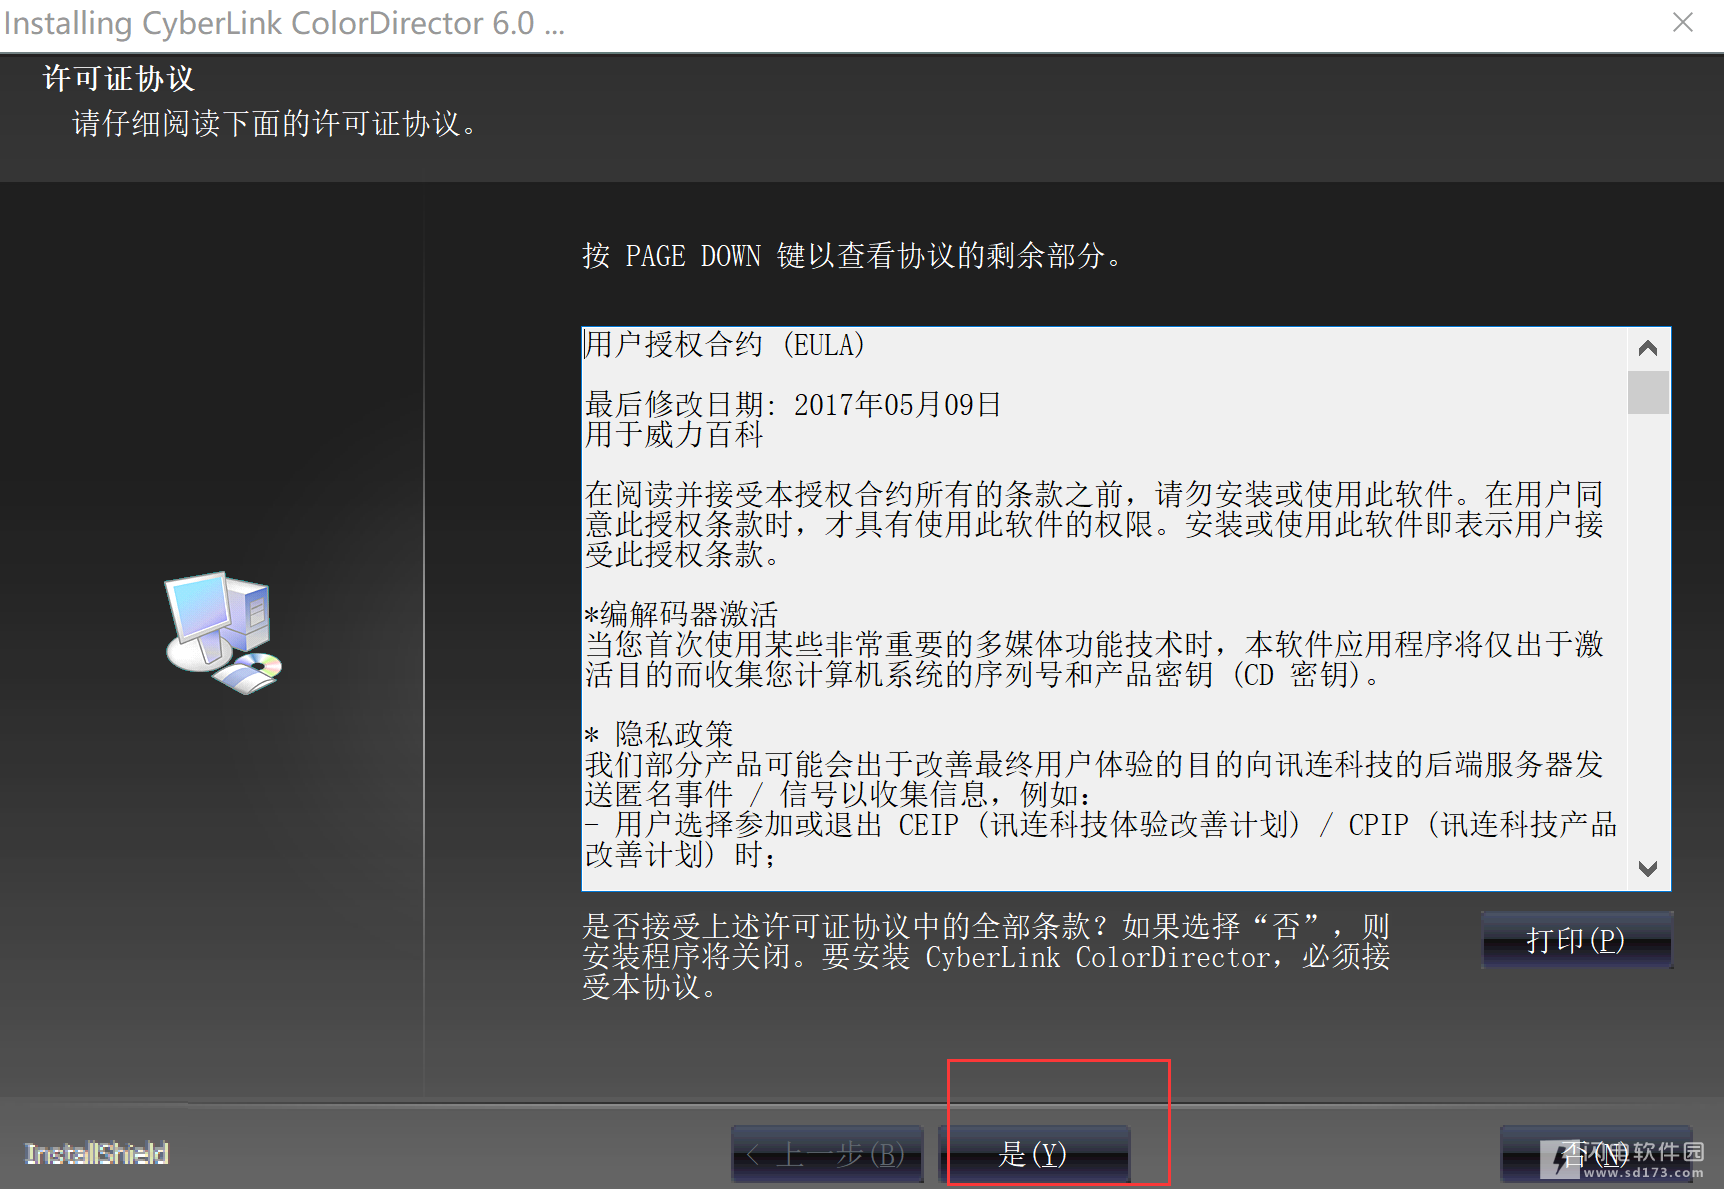Click the PAGE DOWN instruction text
This screenshot has height=1189, width=1724.
854,256
